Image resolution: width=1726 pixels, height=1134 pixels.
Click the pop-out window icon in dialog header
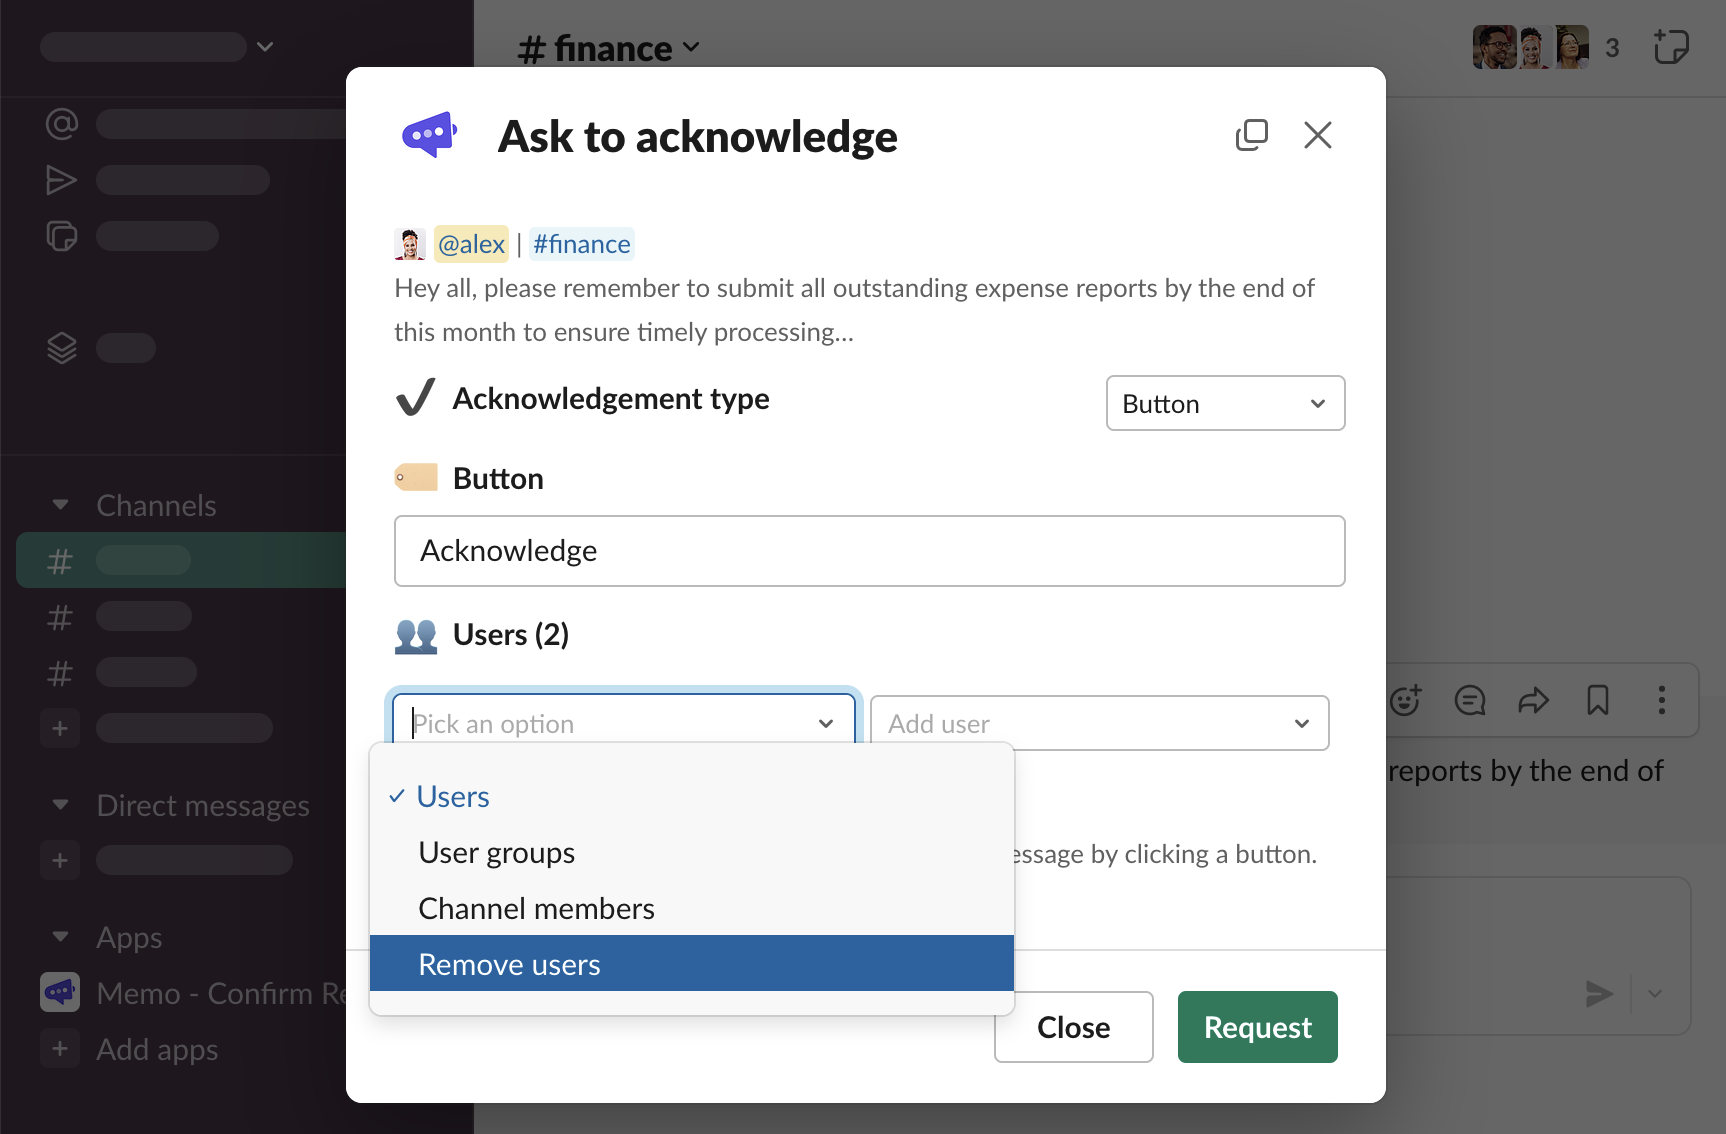point(1251,135)
